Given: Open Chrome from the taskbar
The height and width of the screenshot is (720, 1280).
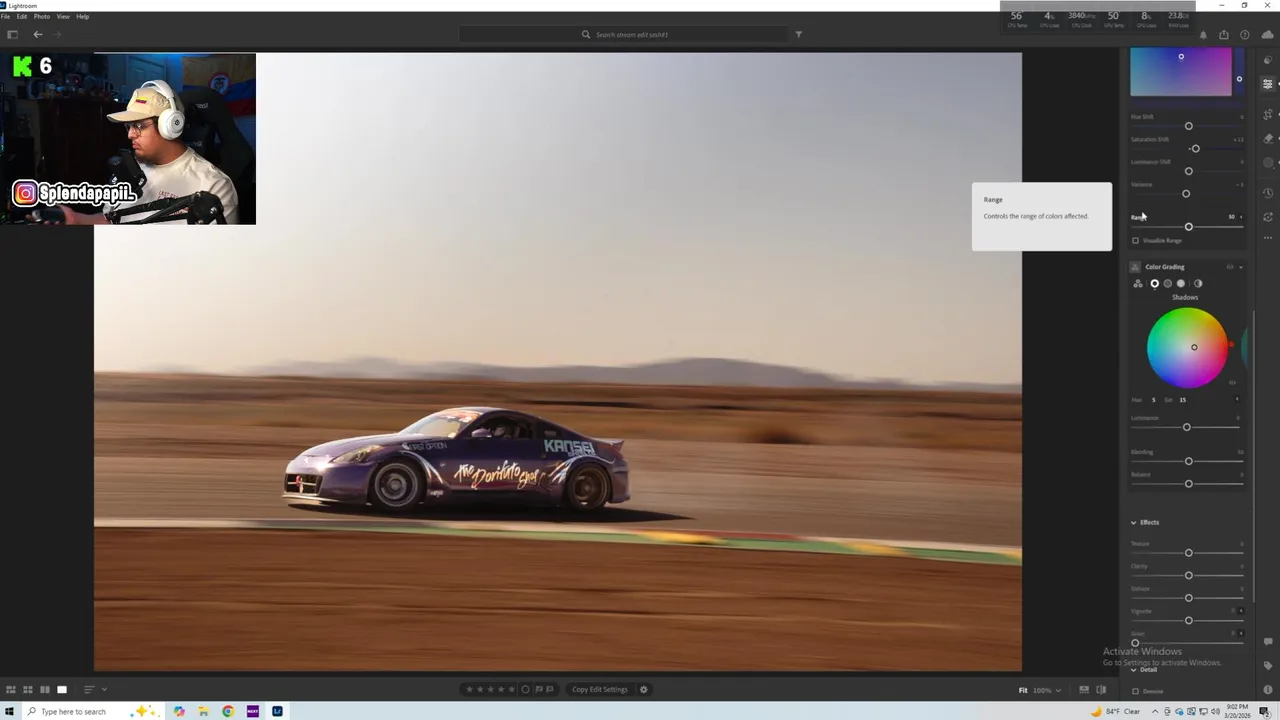Looking at the screenshot, I should coord(228,711).
